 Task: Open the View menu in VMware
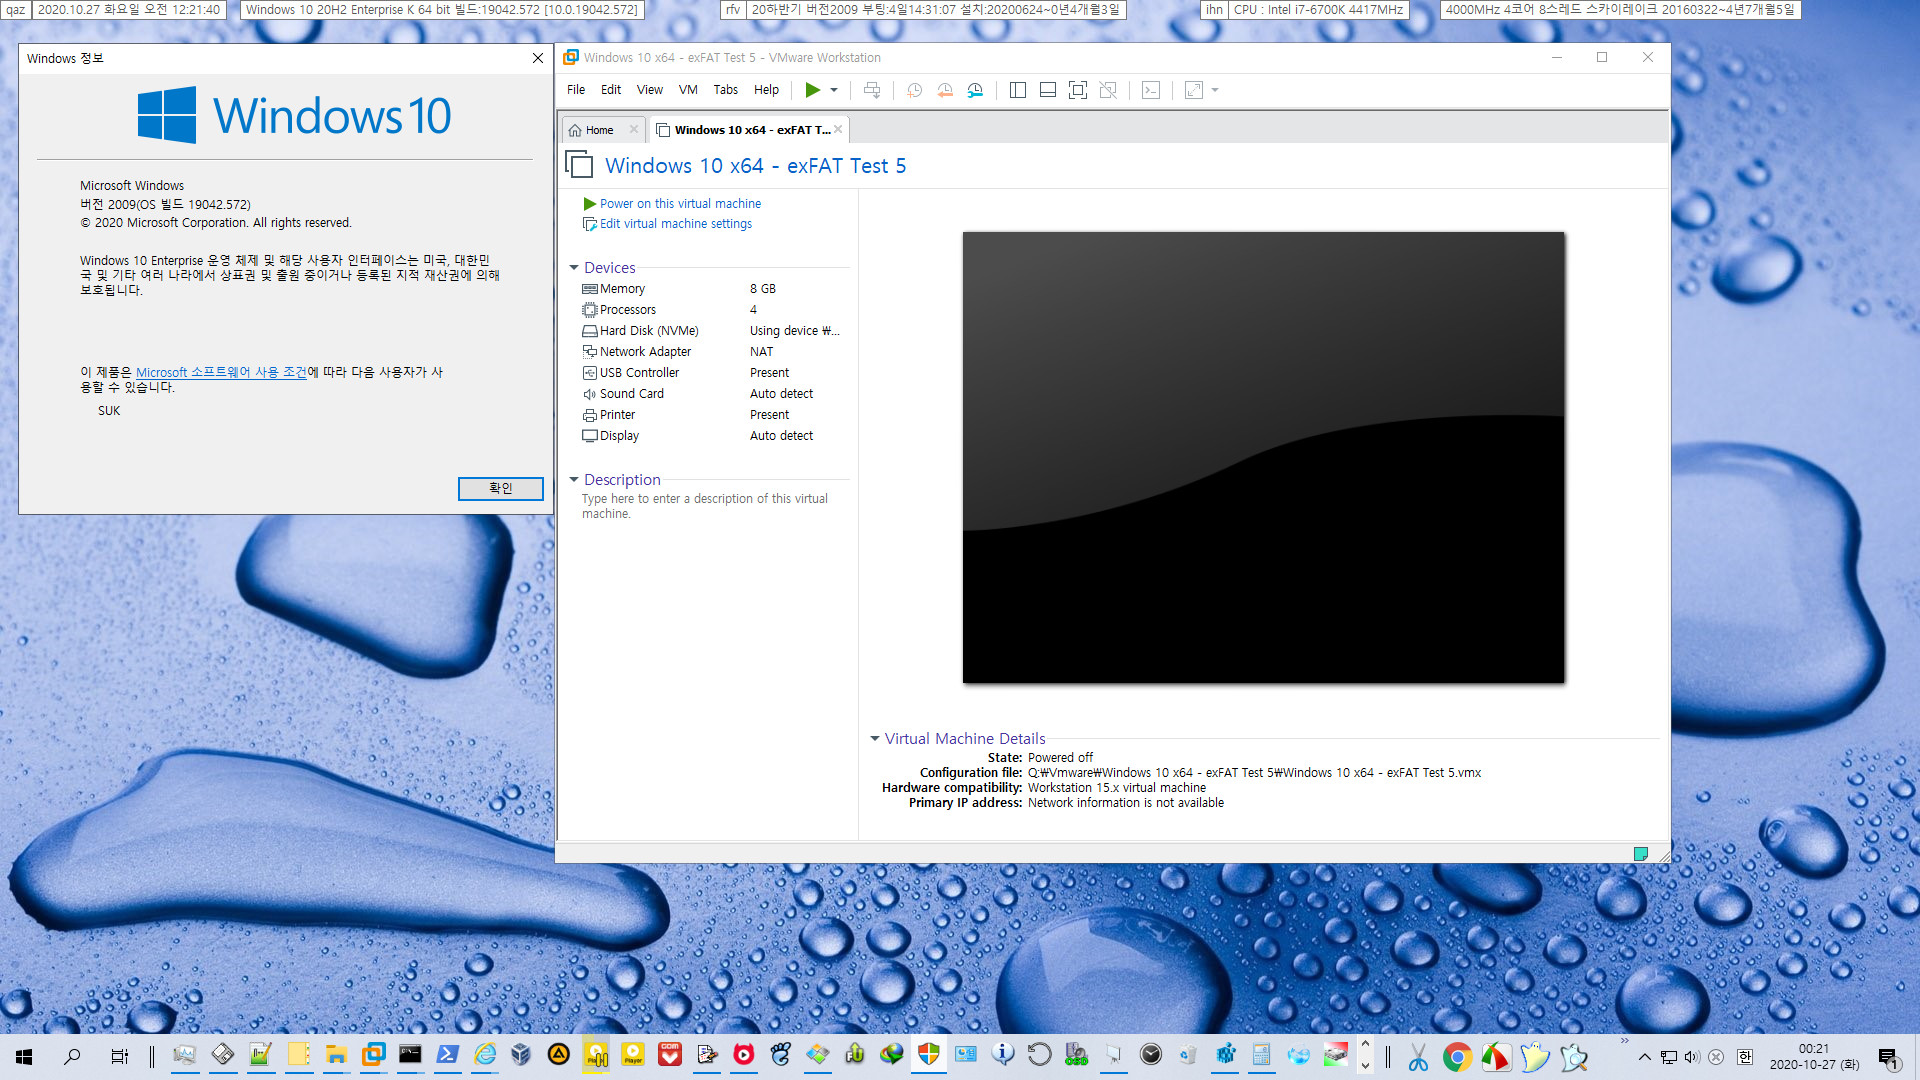tap(650, 90)
